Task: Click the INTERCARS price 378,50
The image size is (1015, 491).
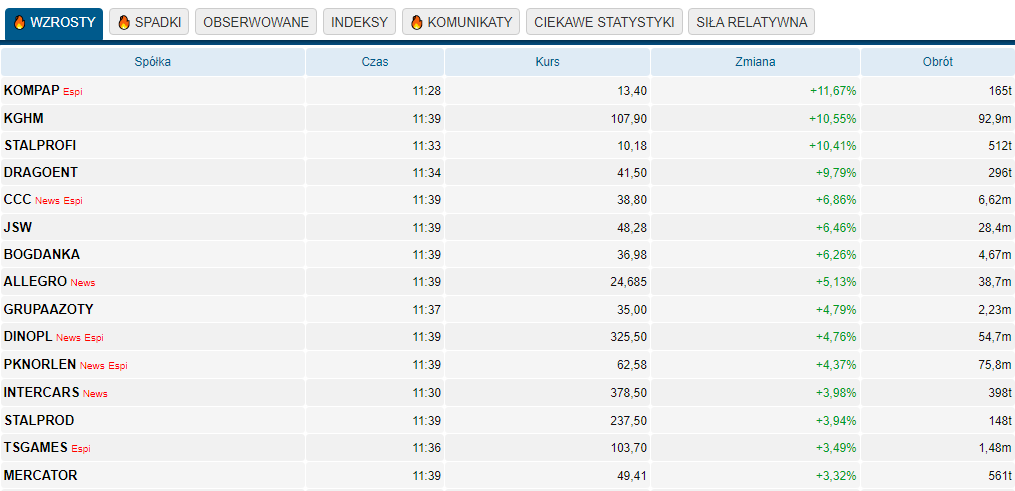Action: [x=630, y=393]
